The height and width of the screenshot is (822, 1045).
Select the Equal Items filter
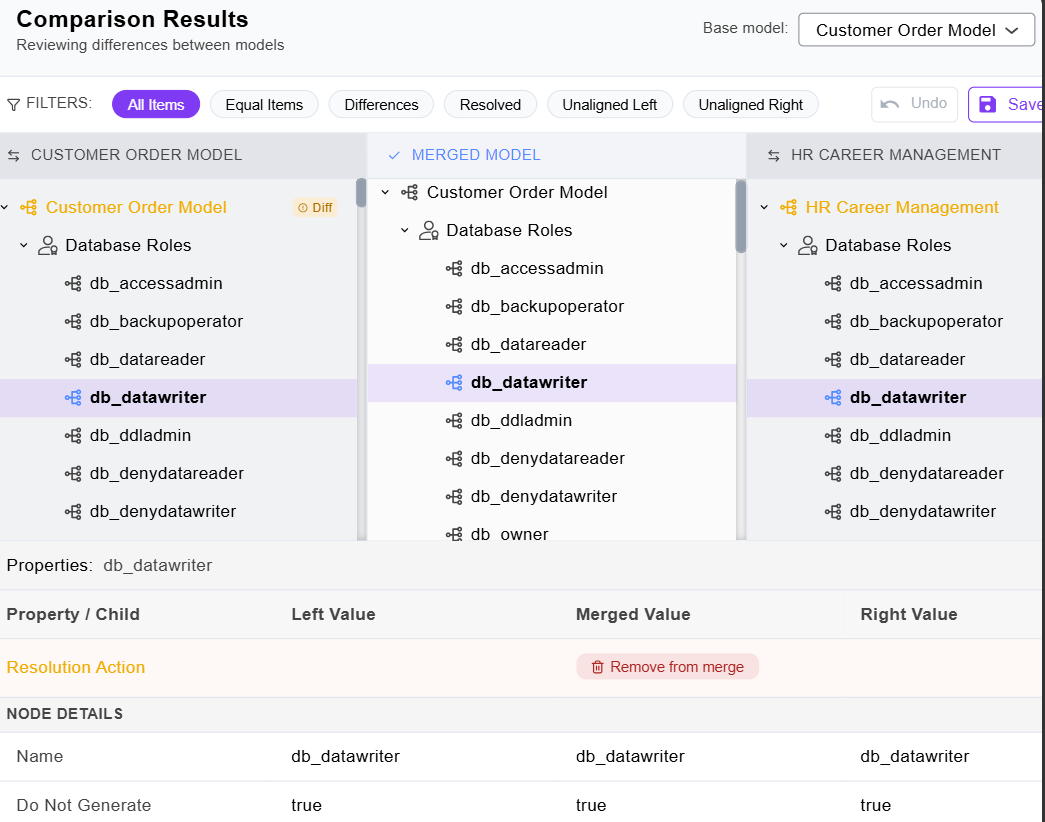tap(264, 105)
